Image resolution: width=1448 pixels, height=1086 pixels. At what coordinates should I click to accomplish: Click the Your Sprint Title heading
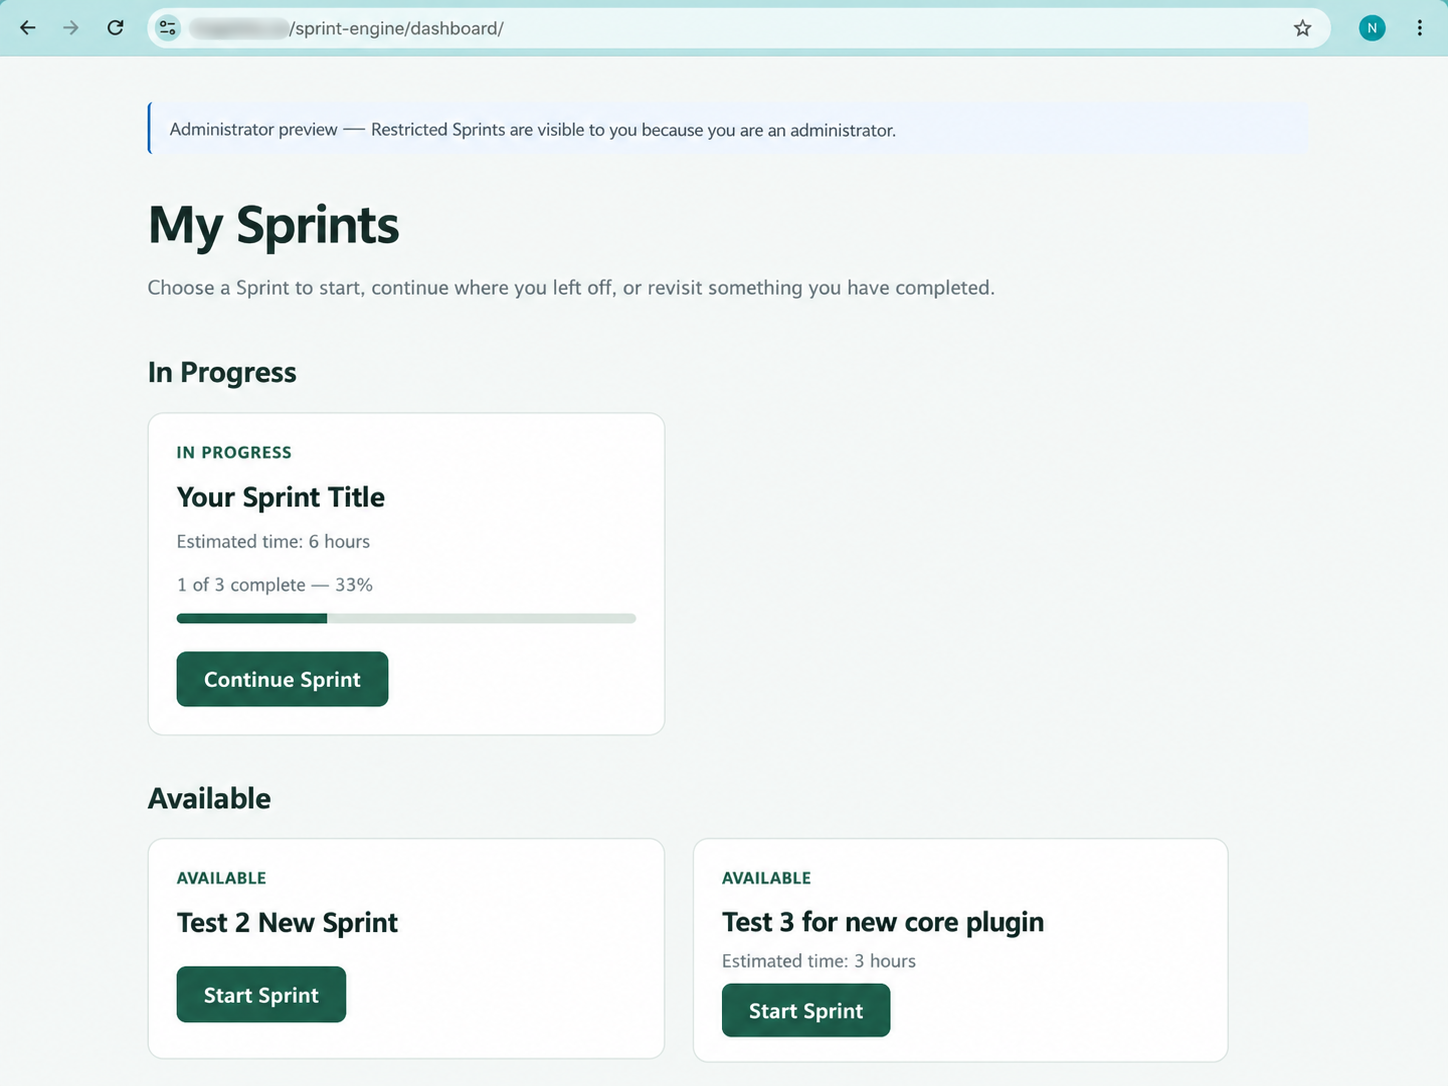[x=281, y=497]
